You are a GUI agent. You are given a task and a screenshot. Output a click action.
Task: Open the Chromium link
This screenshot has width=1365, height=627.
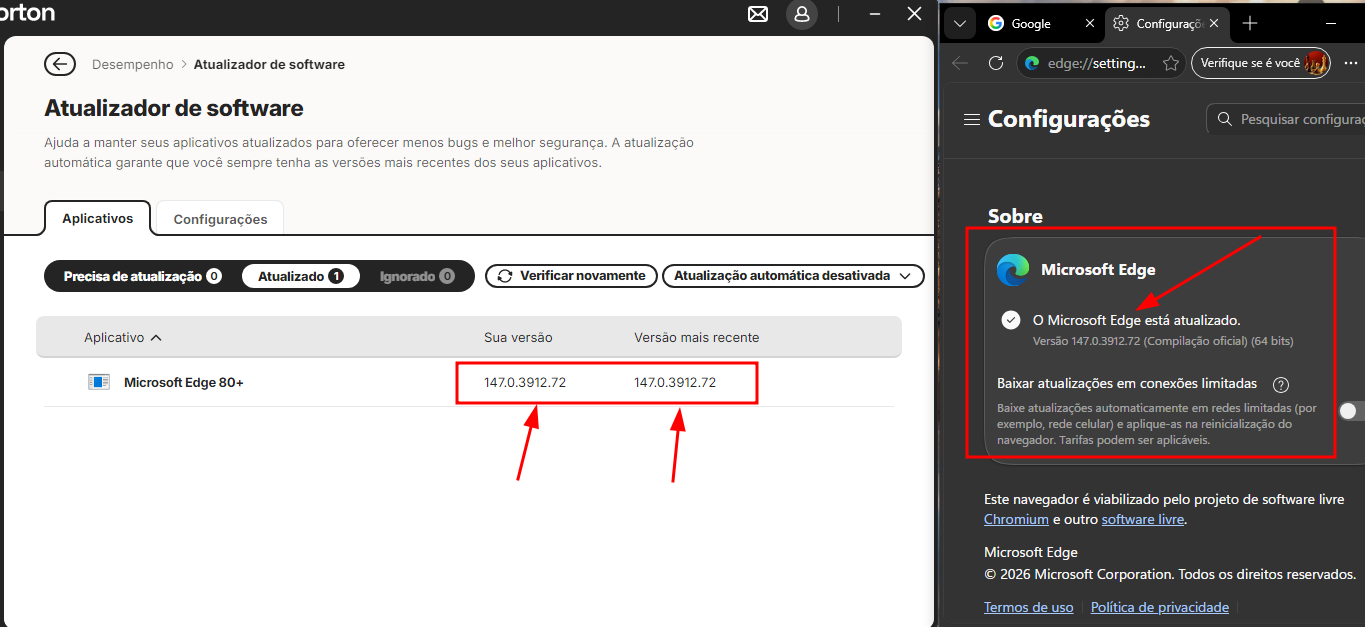1016,520
